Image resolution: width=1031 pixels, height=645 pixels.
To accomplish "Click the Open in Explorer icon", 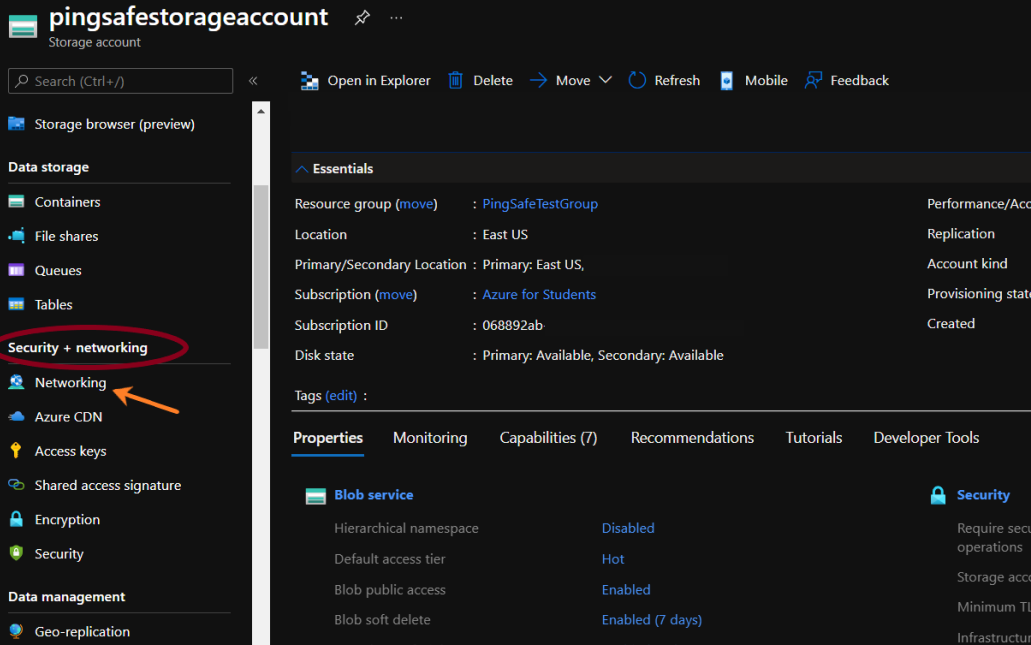I will 310,81.
